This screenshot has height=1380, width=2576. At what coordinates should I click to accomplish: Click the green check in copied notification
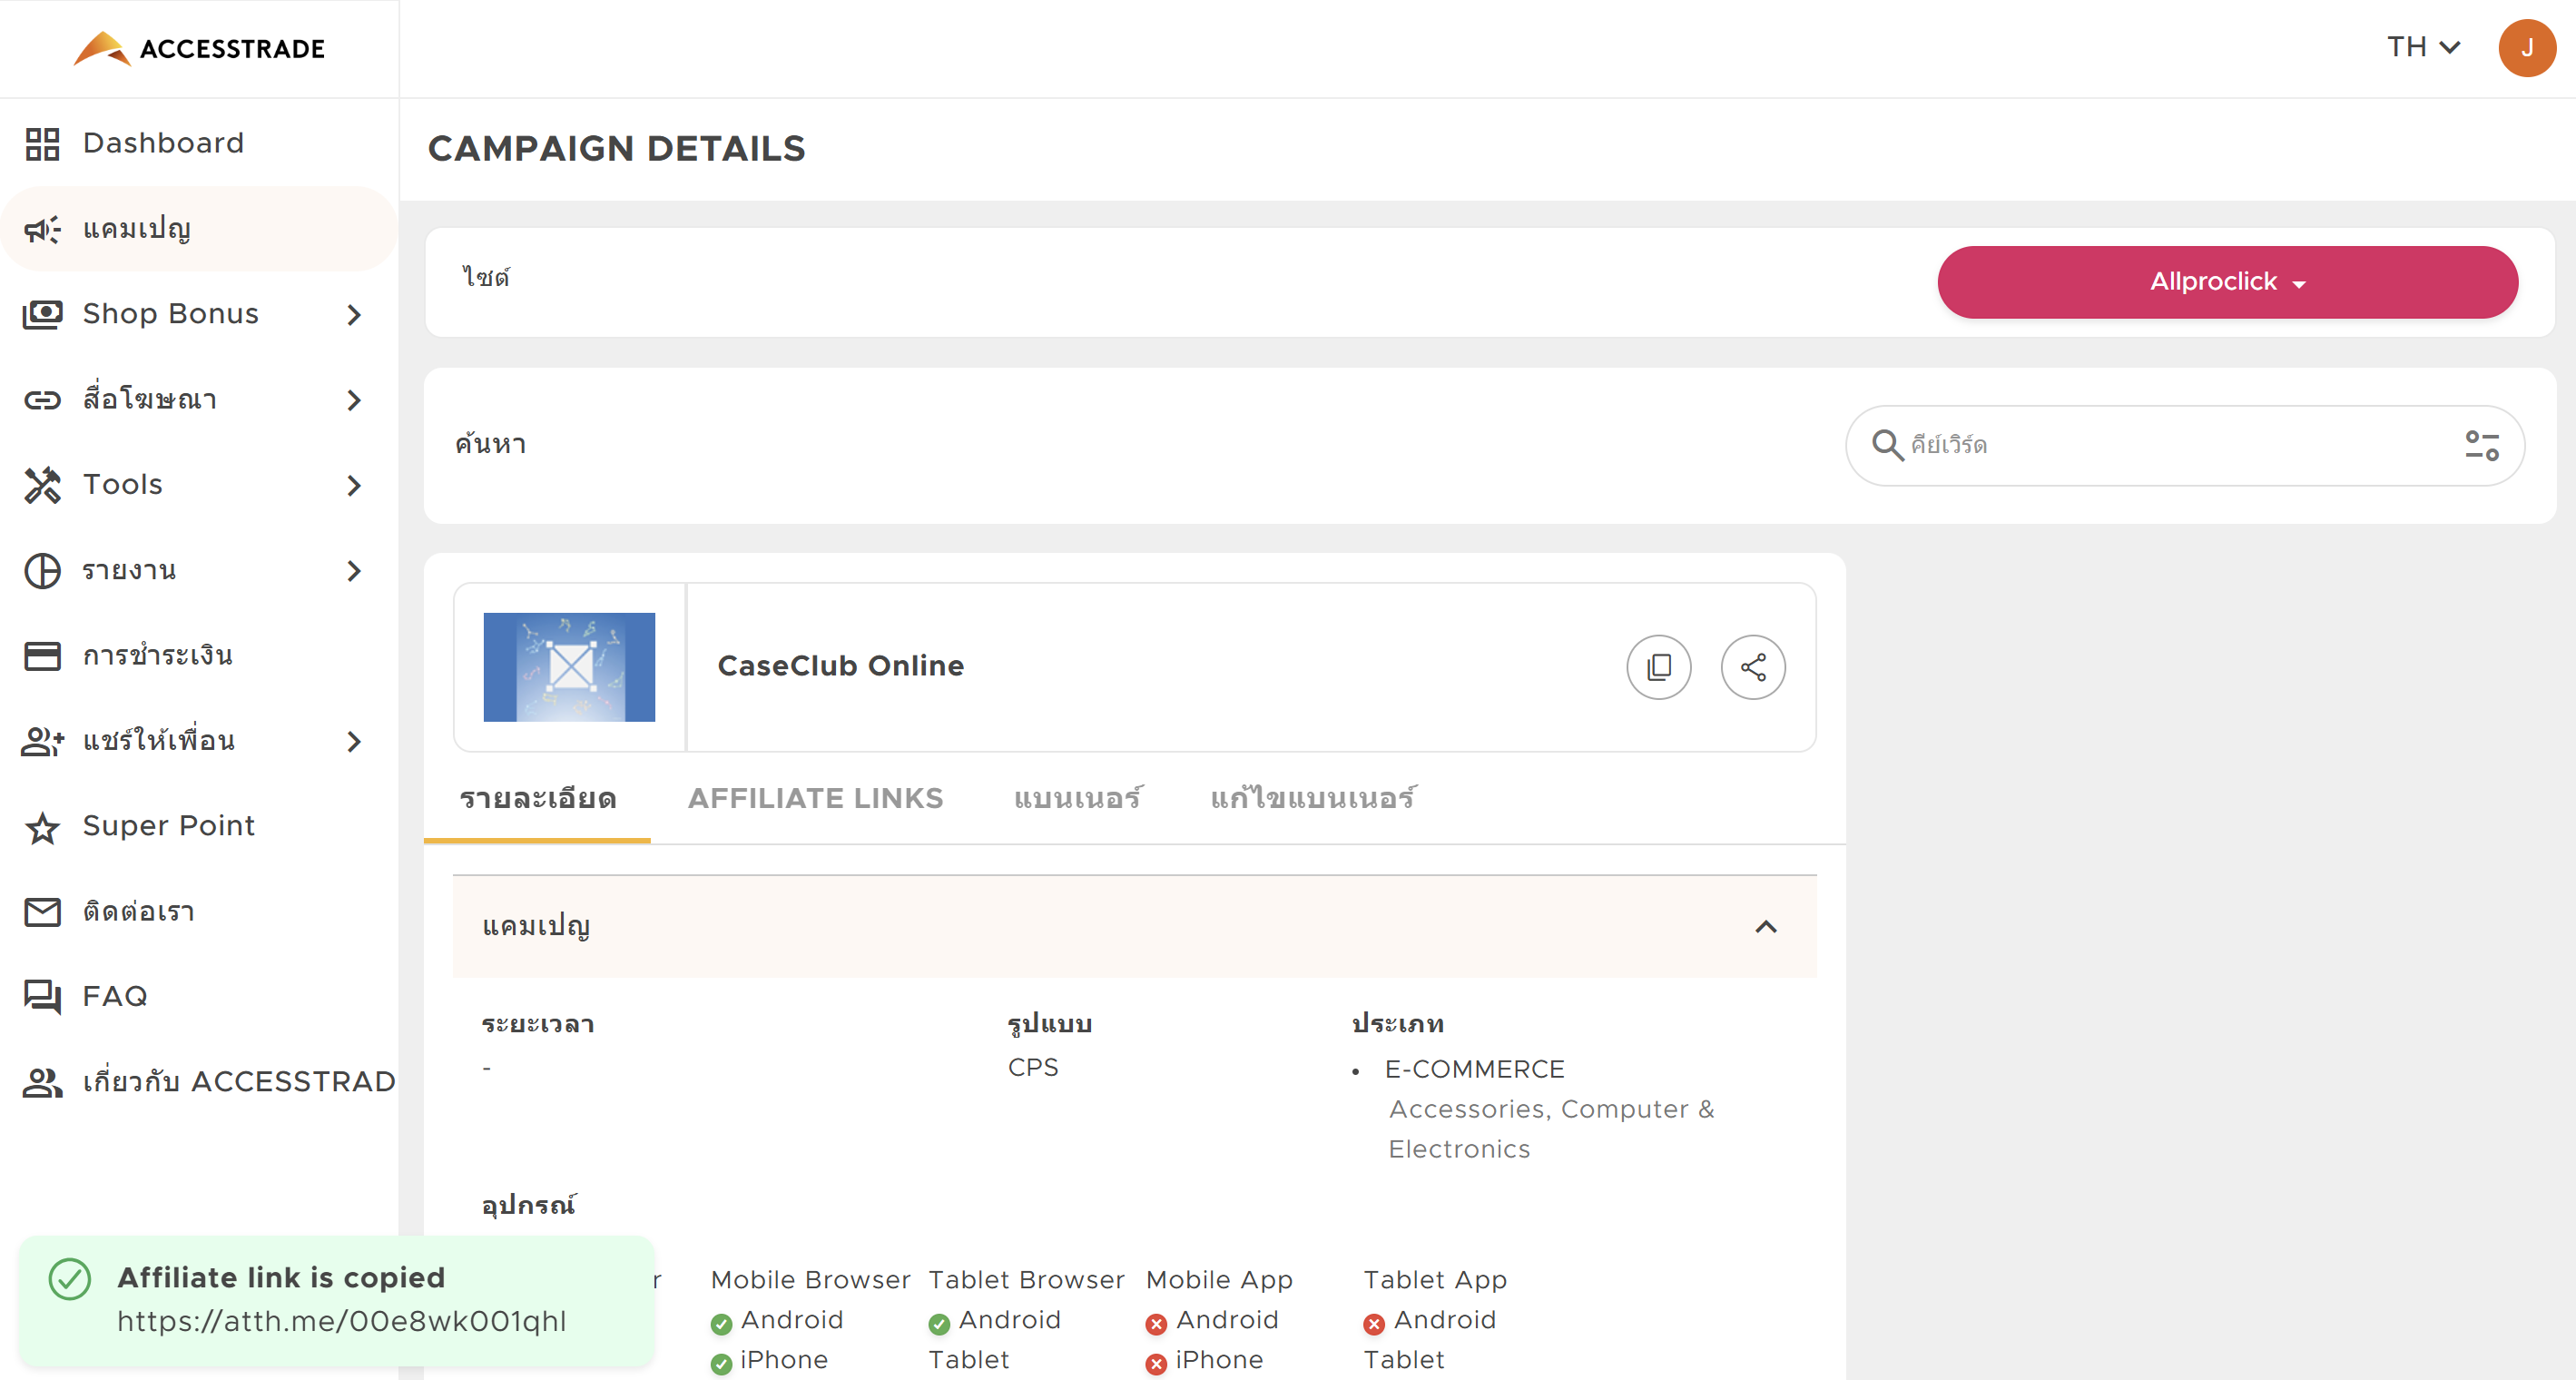(x=70, y=1279)
